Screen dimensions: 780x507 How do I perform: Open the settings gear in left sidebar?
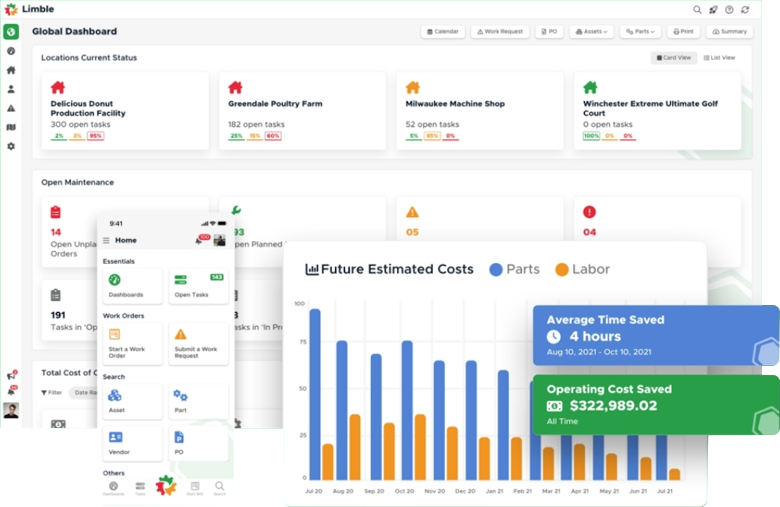pyautogui.click(x=11, y=146)
